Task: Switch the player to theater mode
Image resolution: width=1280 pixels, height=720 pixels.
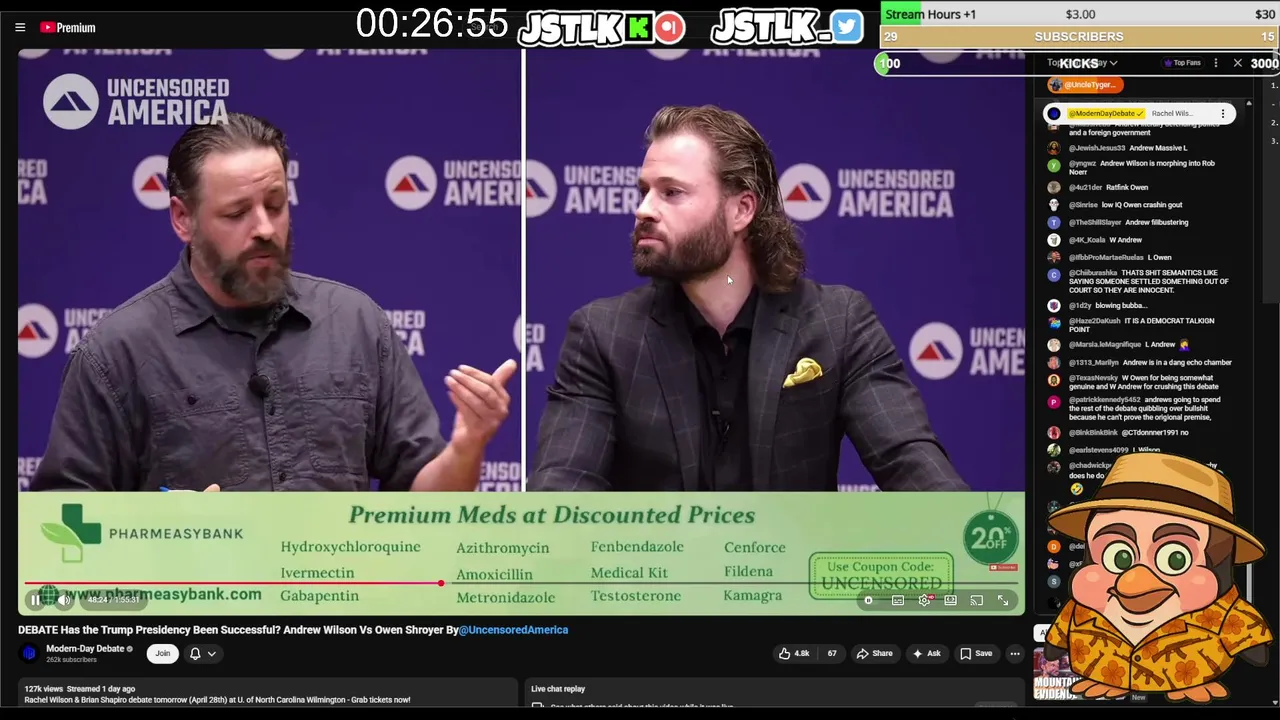Action: 950,600
